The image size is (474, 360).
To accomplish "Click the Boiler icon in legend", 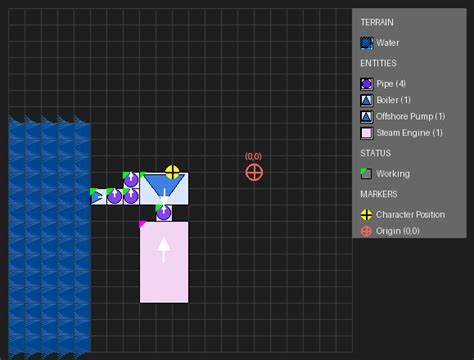I will (x=367, y=100).
